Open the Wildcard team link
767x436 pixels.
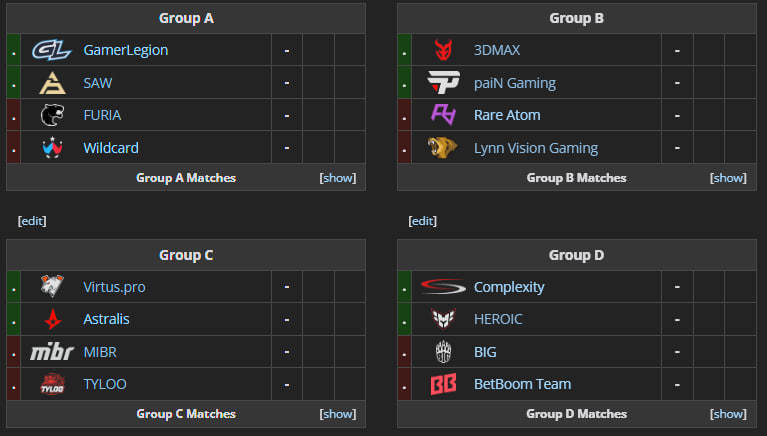(111, 148)
